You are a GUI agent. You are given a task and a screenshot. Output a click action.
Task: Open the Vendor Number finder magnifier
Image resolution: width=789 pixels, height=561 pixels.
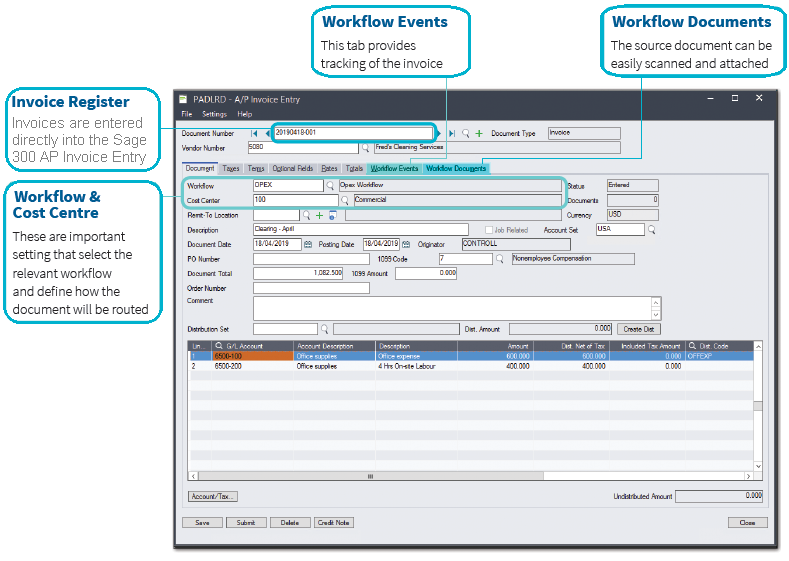366,148
